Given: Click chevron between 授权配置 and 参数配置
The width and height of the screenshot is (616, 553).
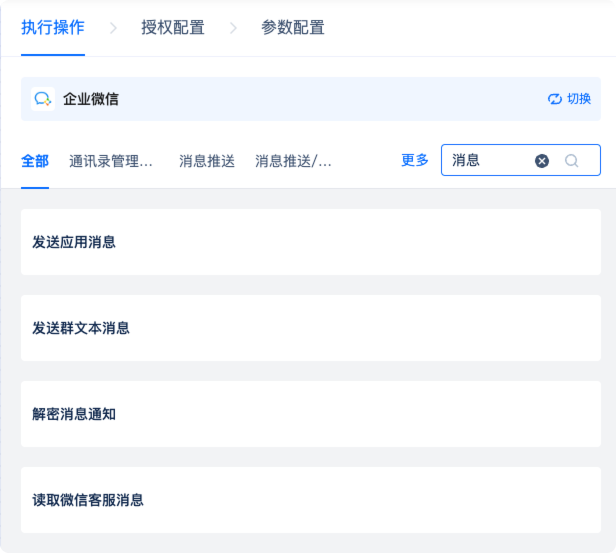Looking at the screenshot, I should [x=233, y=28].
